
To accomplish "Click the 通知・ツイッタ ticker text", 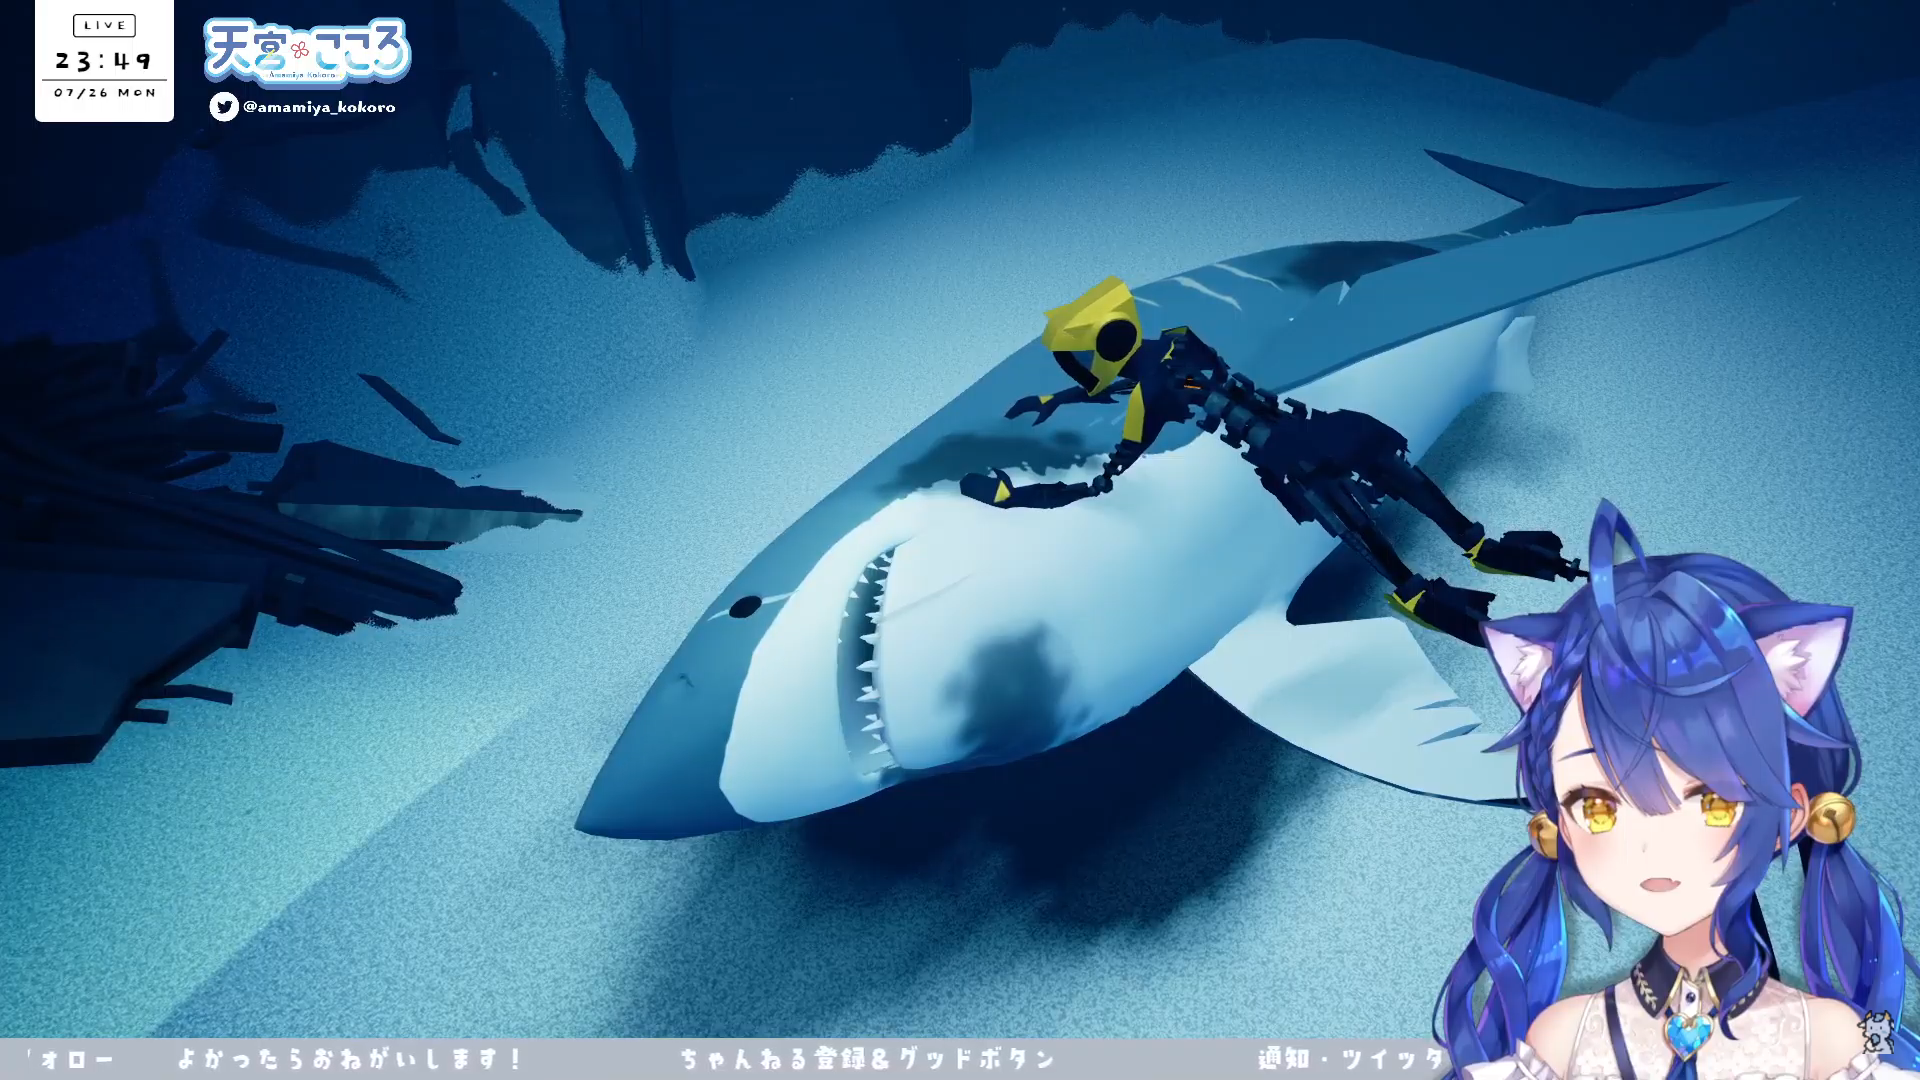I will tap(1350, 1058).
